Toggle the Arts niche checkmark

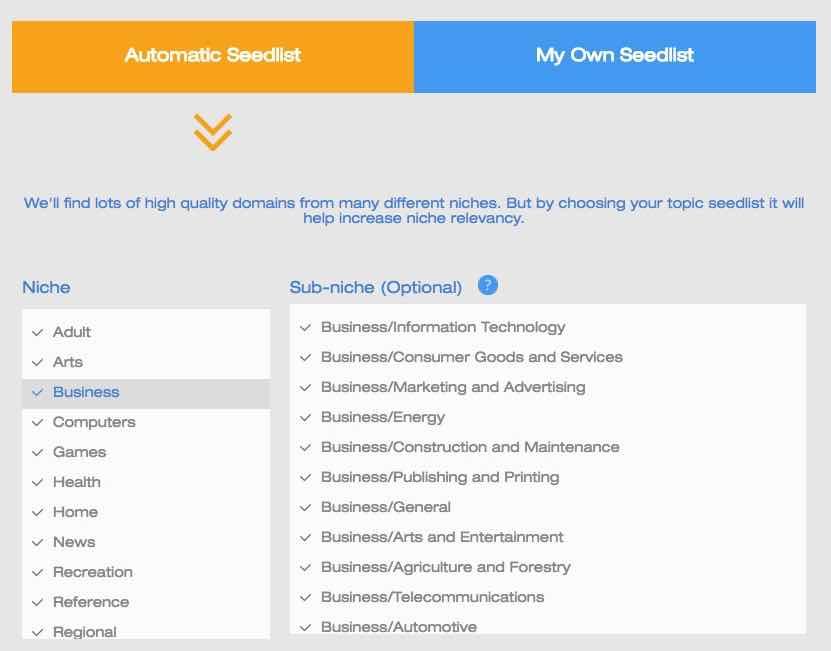point(38,362)
